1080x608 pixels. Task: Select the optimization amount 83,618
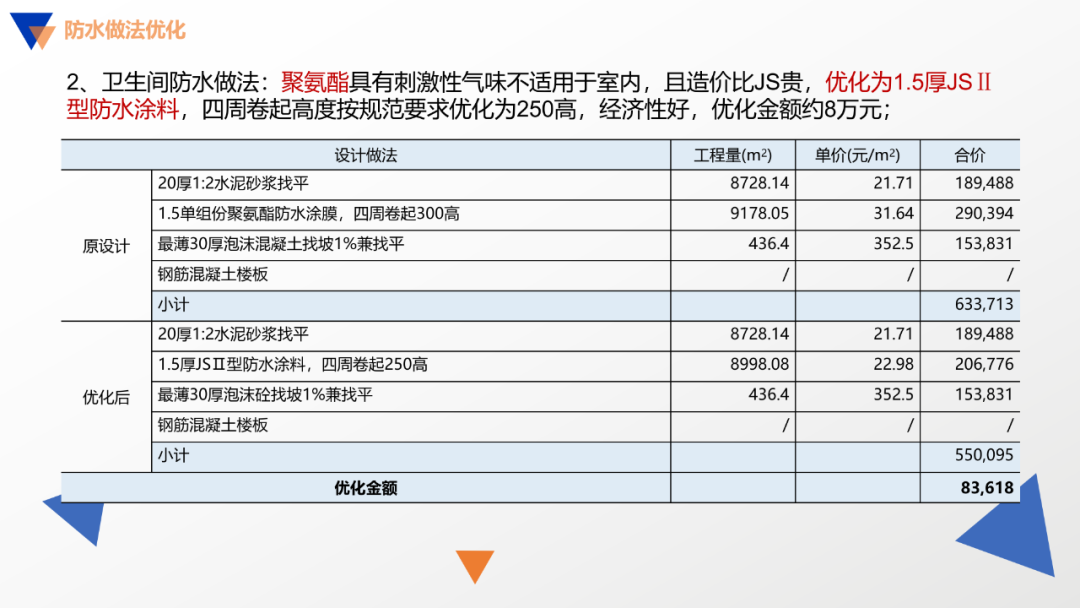(x=987, y=488)
